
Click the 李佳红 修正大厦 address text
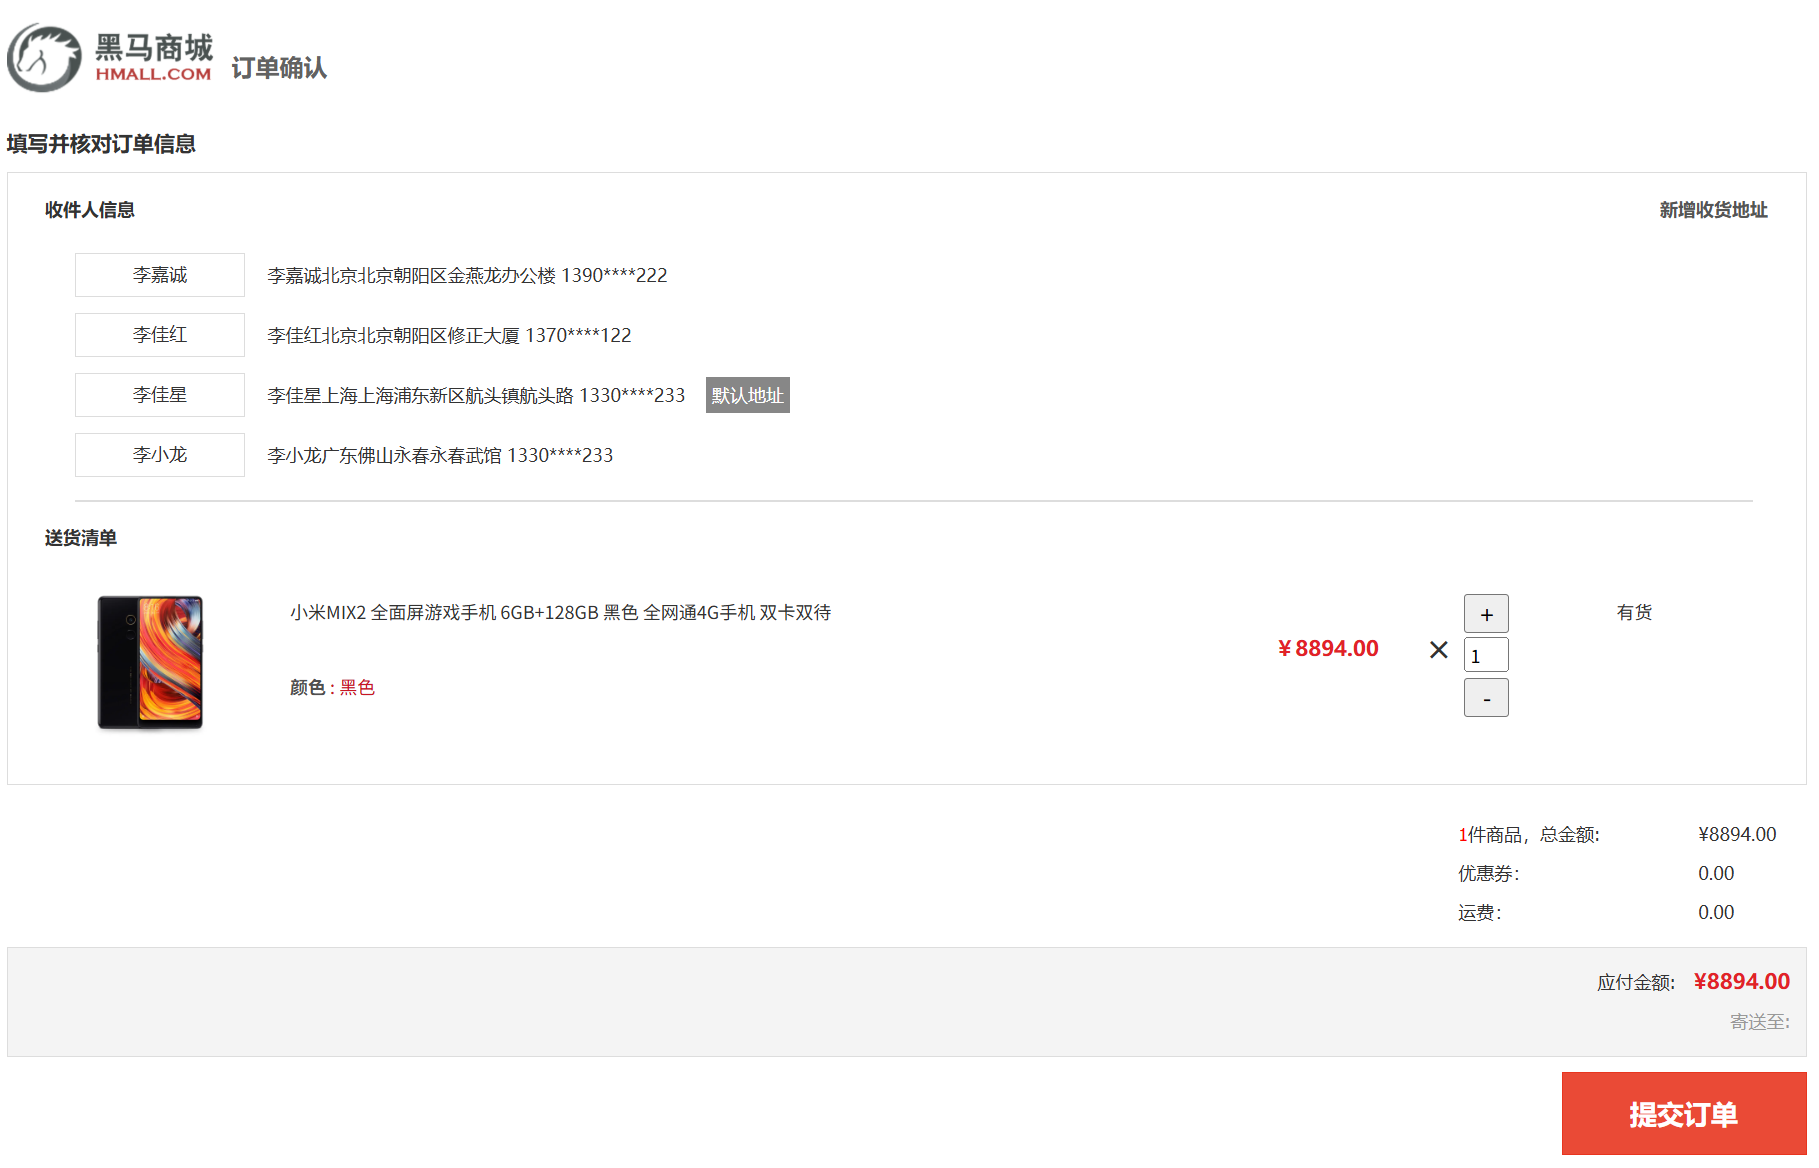coord(449,335)
